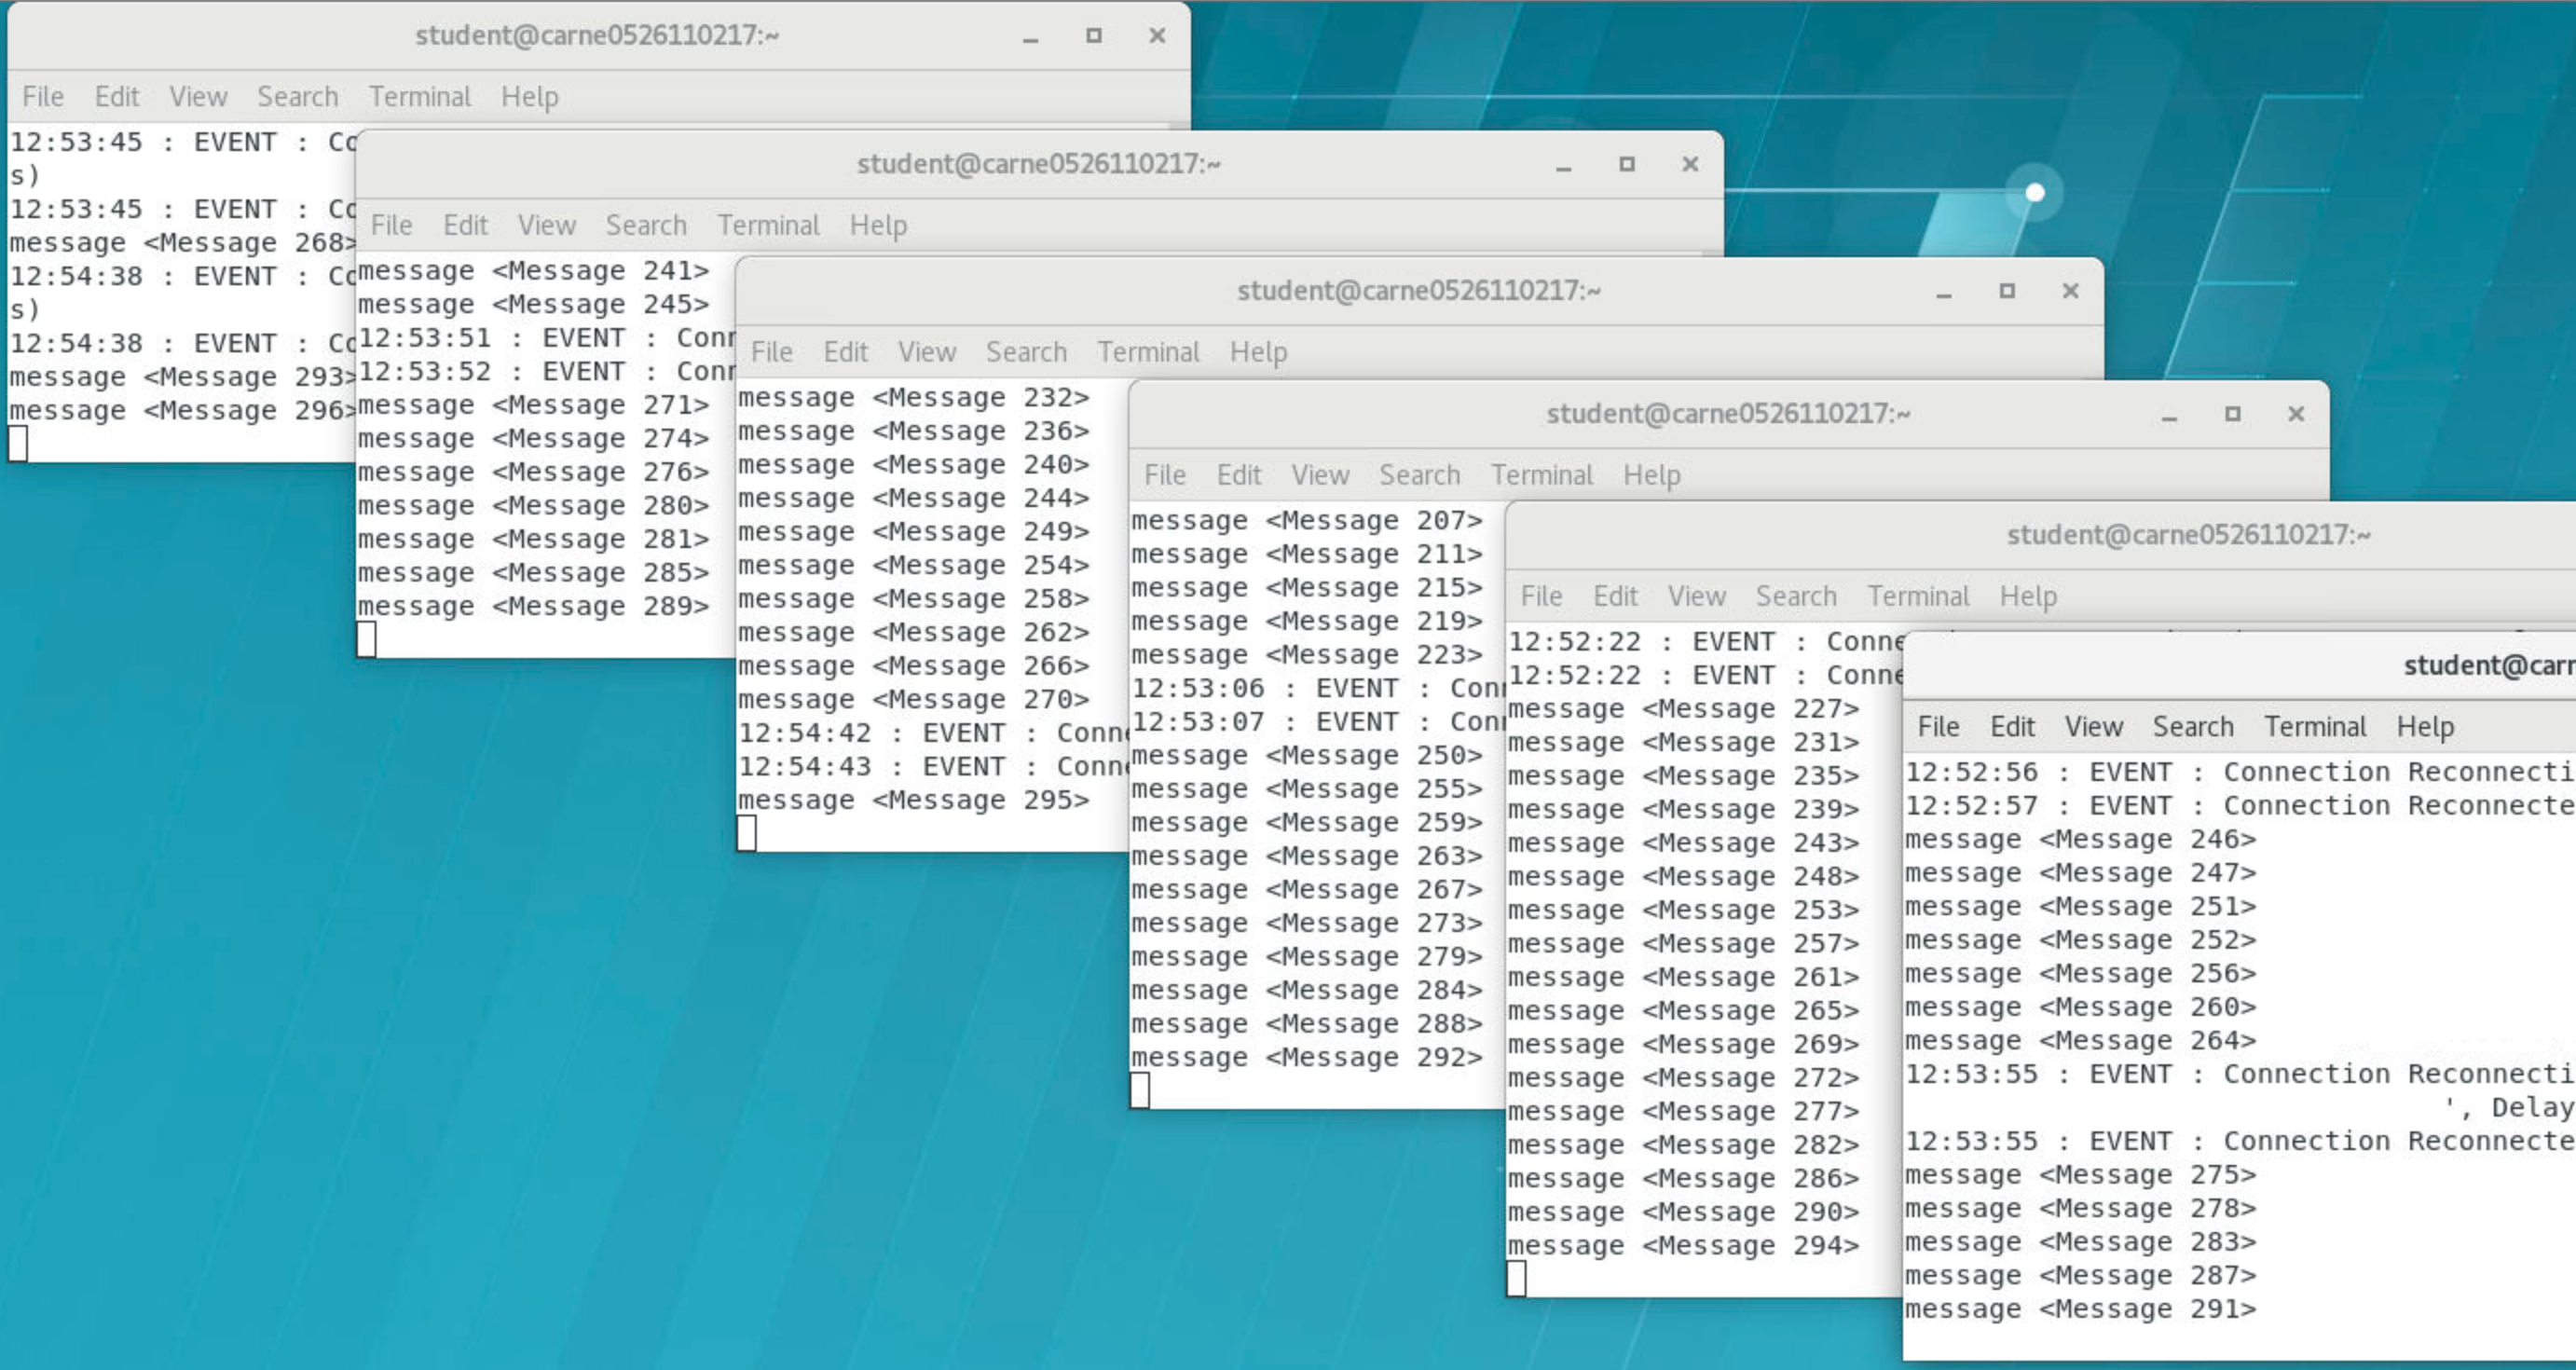This screenshot has width=2576, height=1370.
Task: Open Terminal menu in terminal ending with Message 289
Action: 768,225
